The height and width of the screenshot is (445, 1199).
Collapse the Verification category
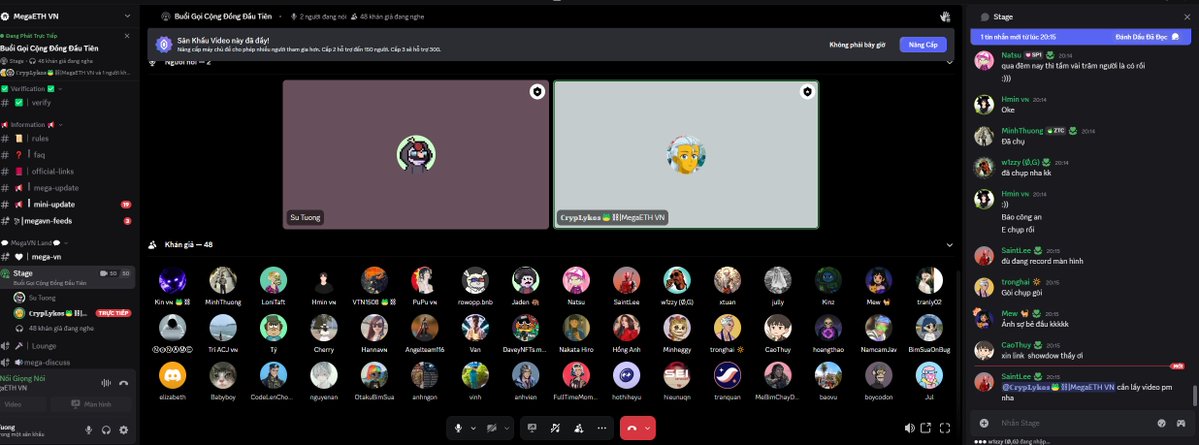coord(34,89)
